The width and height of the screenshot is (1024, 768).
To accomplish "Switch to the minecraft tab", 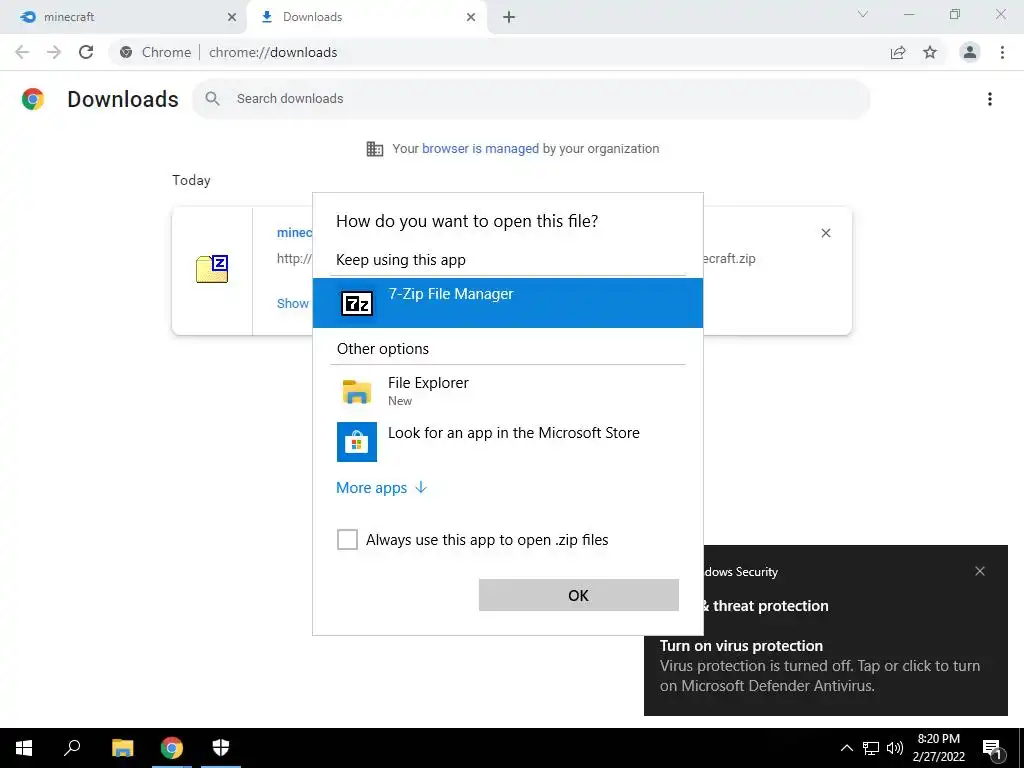I will click(x=122, y=17).
